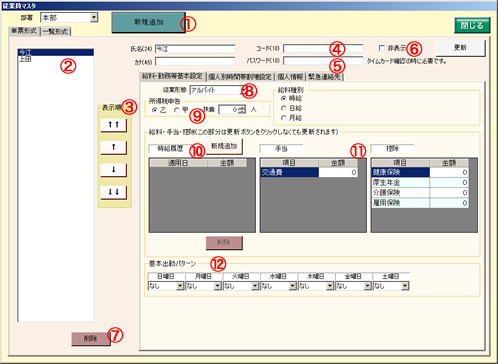498x364 pixels.
Task: Open the 木曜日 pattern dropdown
Action: click(x=316, y=286)
